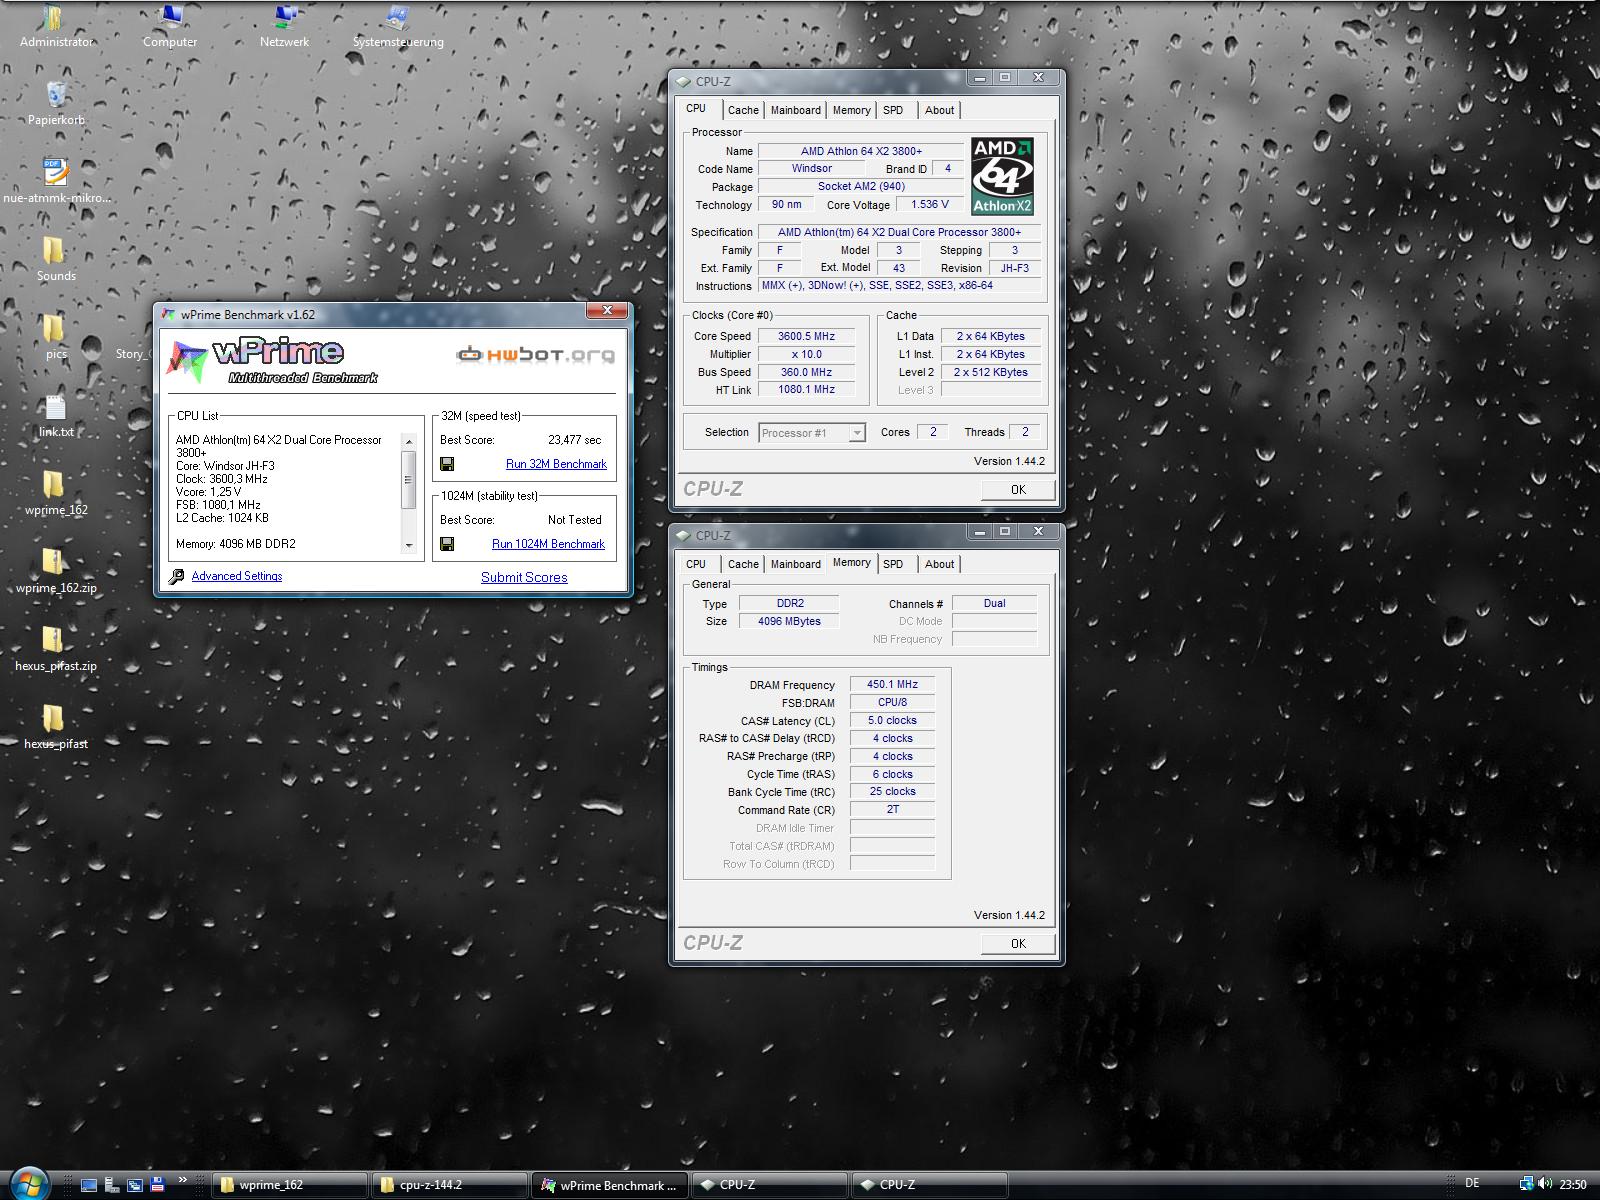The image size is (1600, 1200).
Task: Expand quick launch overflow chevron
Action: (182, 1180)
